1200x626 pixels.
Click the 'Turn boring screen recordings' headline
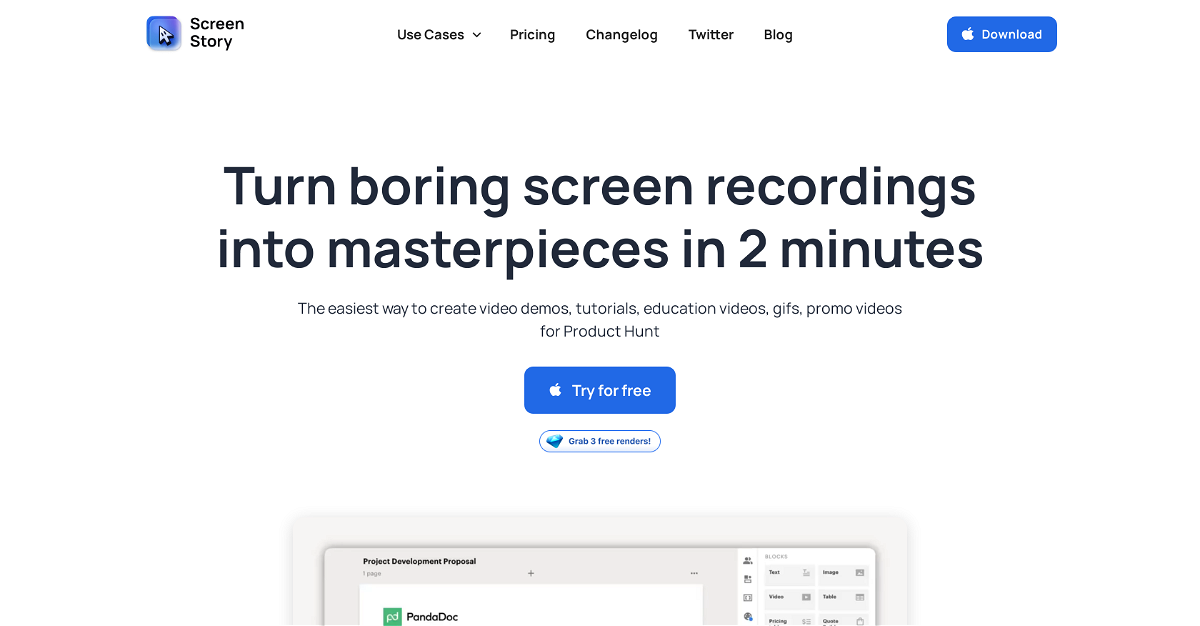point(600,217)
